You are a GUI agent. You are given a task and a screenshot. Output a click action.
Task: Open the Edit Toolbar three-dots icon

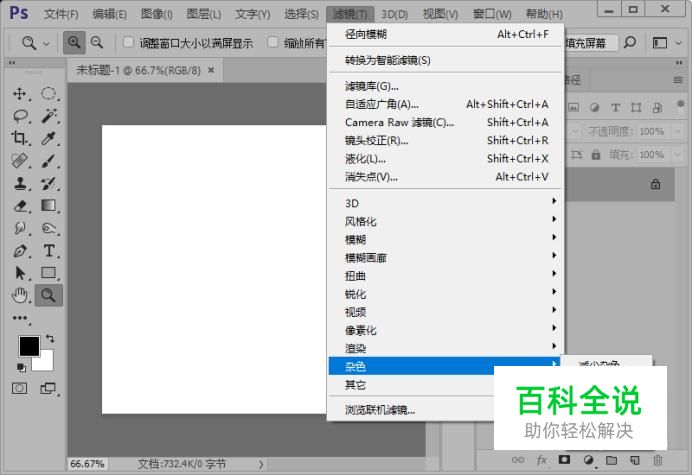(20, 318)
